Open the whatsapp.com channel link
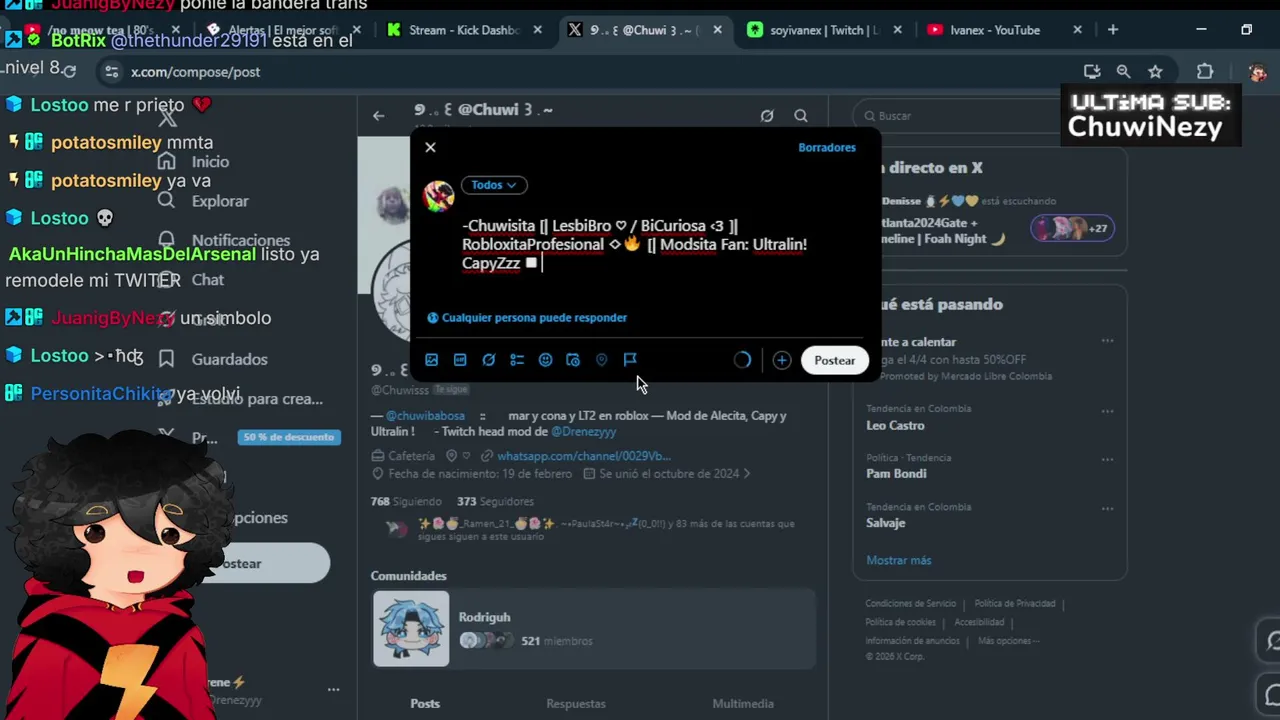Screen dimensions: 1280x720 click(x=584, y=456)
